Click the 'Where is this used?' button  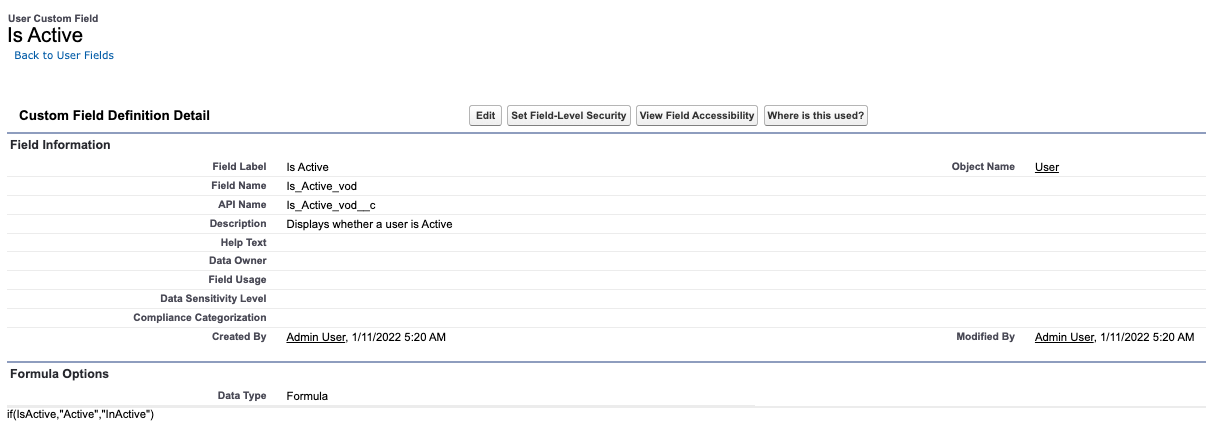(x=815, y=116)
